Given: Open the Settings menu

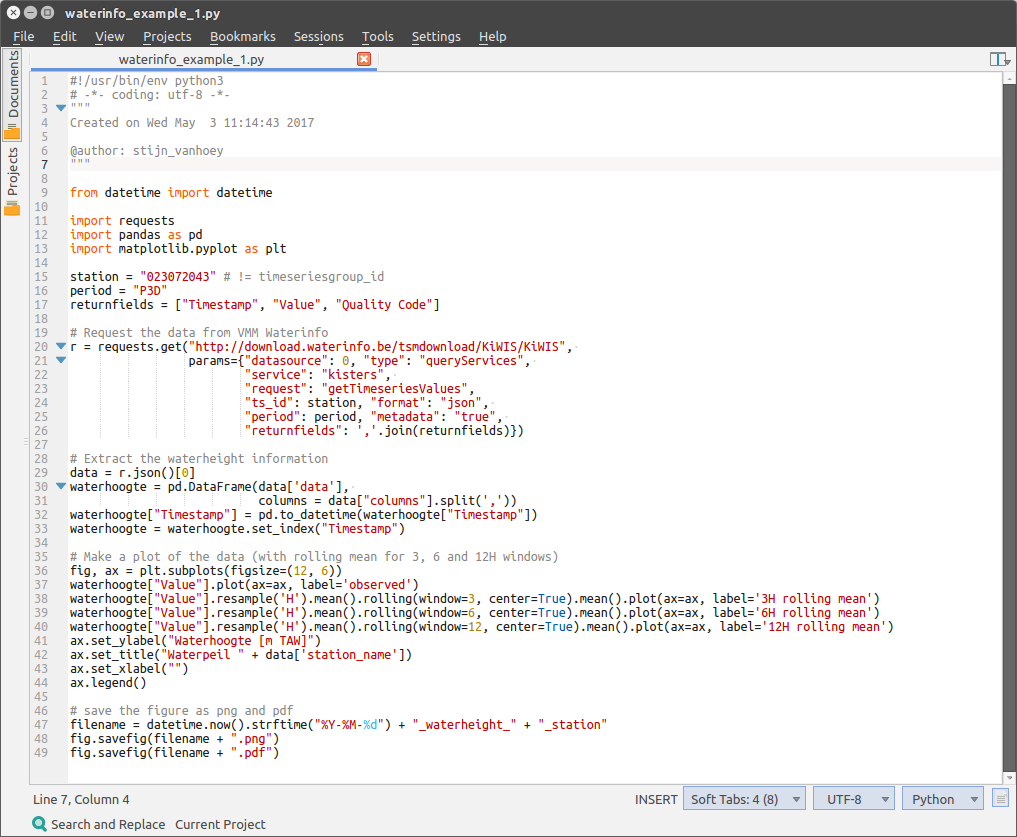Looking at the screenshot, I should pyautogui.click(x=436, y=36).
